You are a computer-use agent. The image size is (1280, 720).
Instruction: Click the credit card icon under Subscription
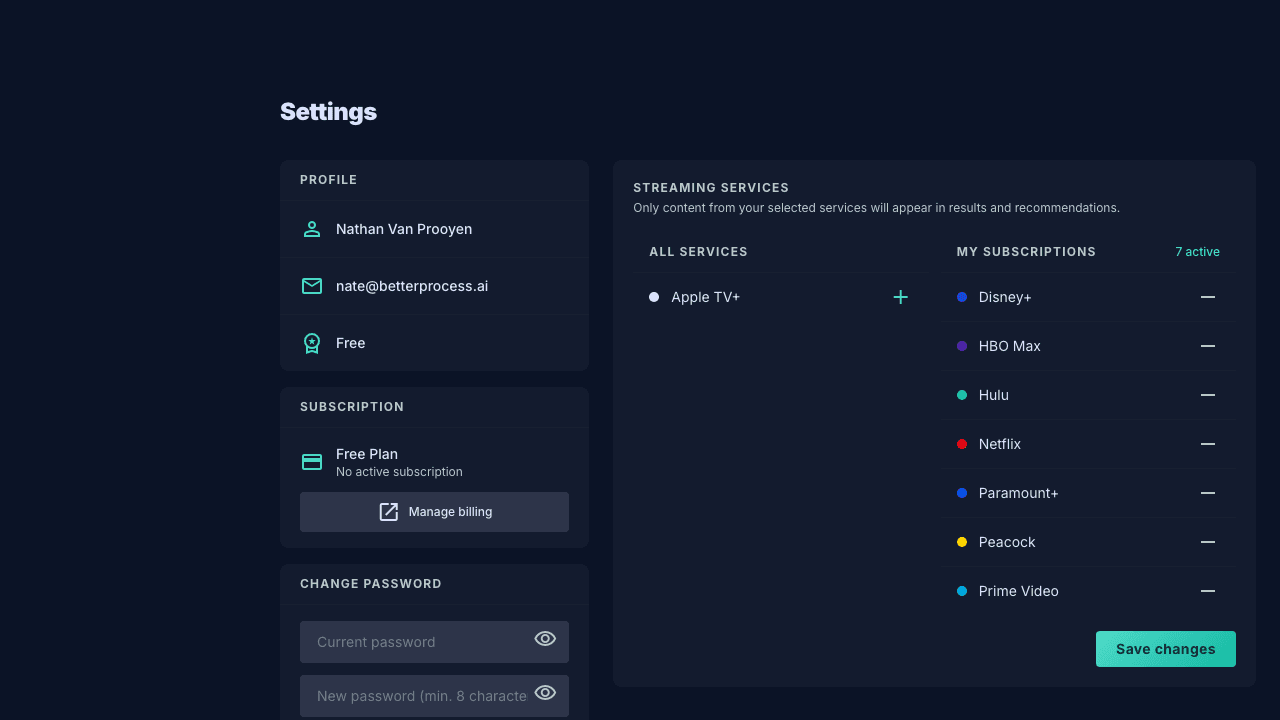click(311, 461)
